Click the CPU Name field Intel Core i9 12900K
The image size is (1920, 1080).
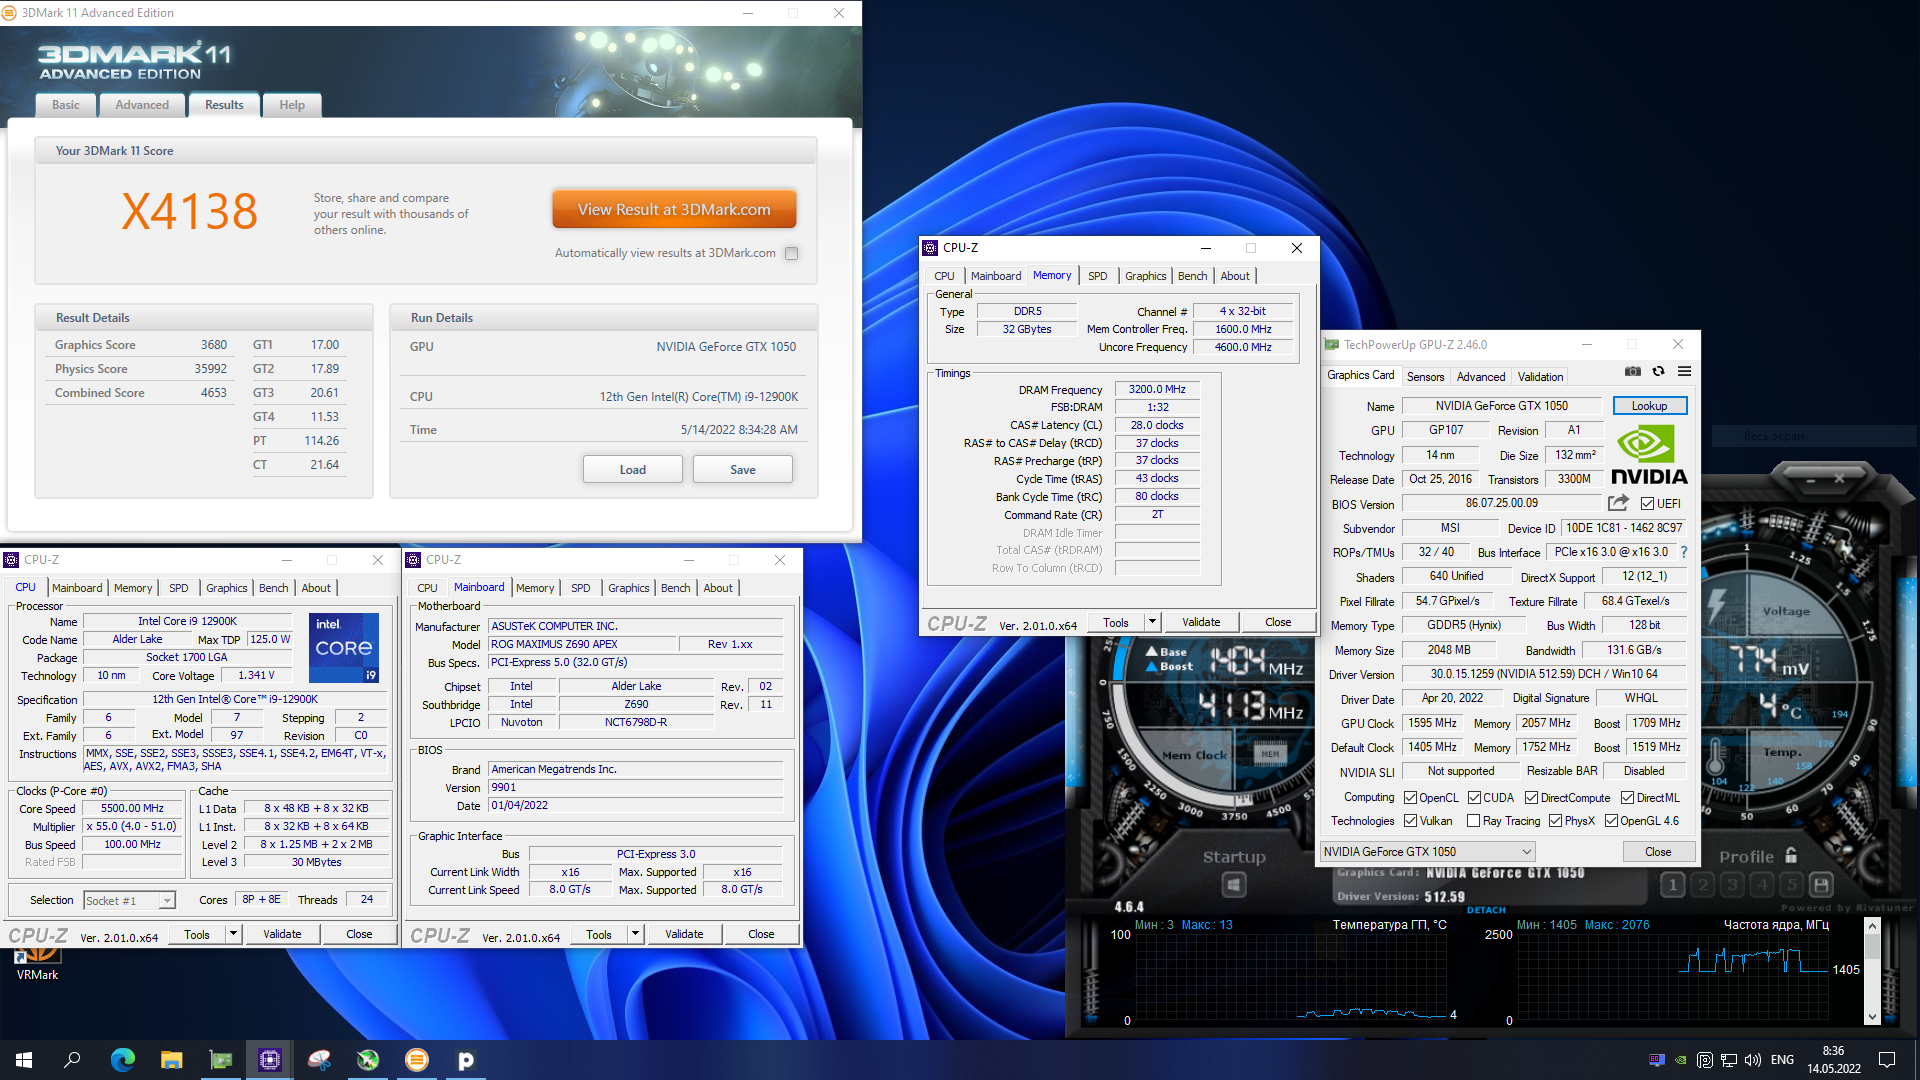point(187,621)
